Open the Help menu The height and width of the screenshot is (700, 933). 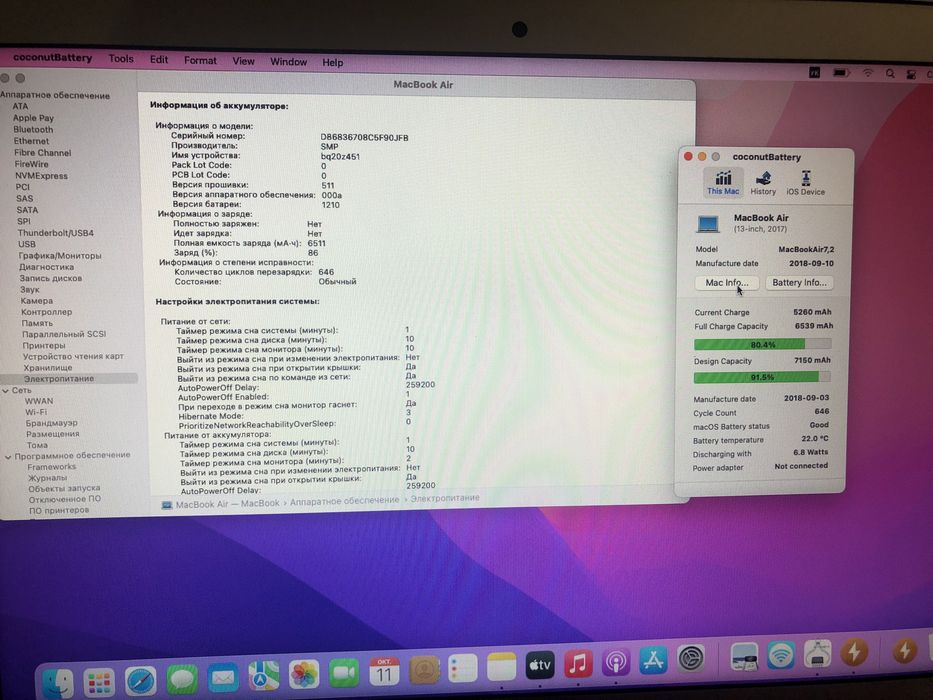(333, 62)
